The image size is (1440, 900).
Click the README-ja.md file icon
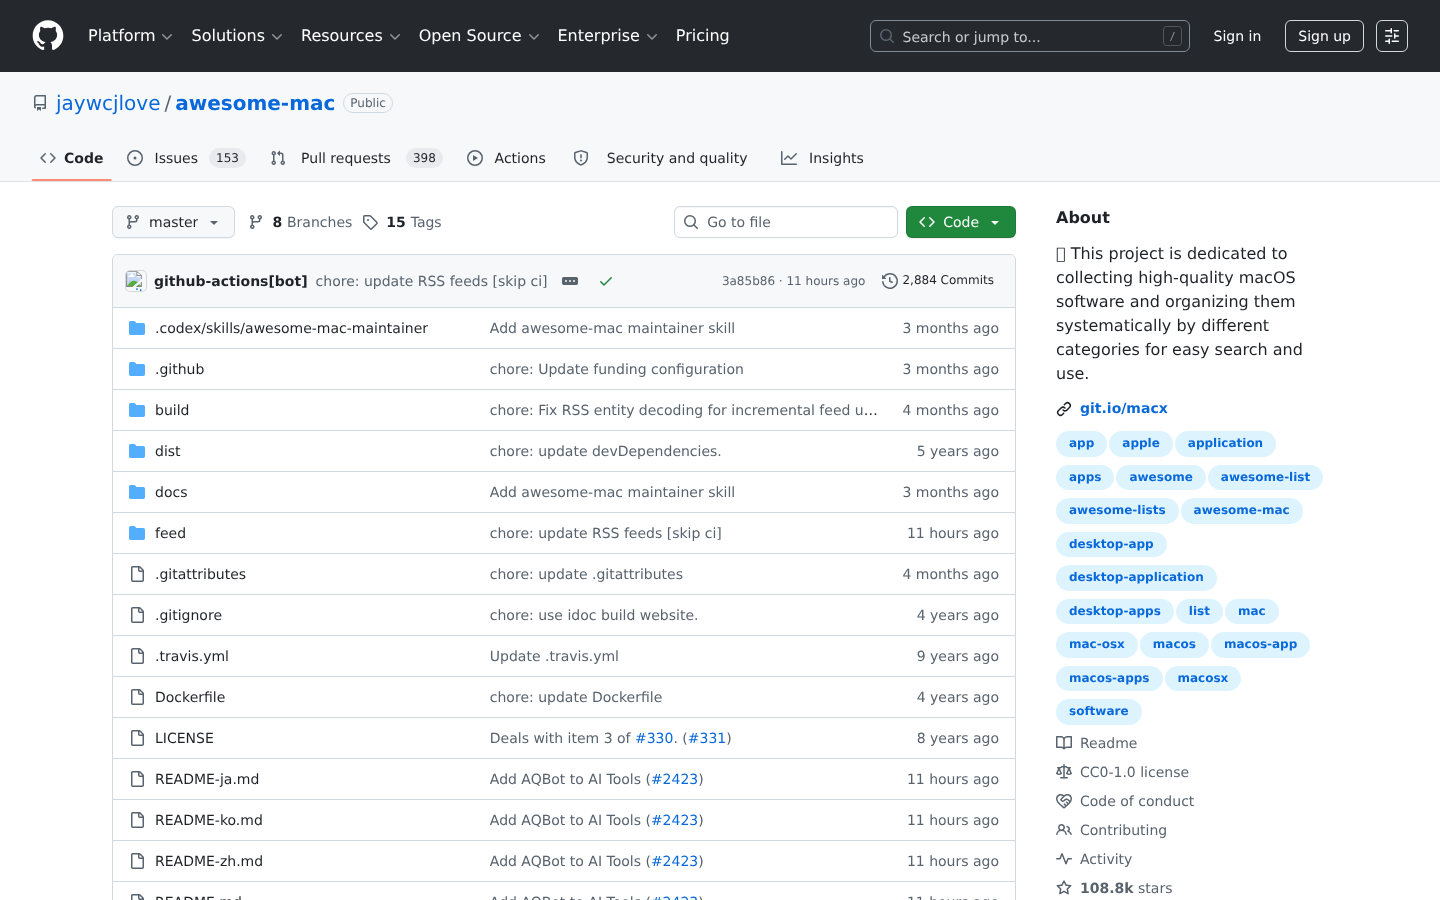(x=137, y=779)
